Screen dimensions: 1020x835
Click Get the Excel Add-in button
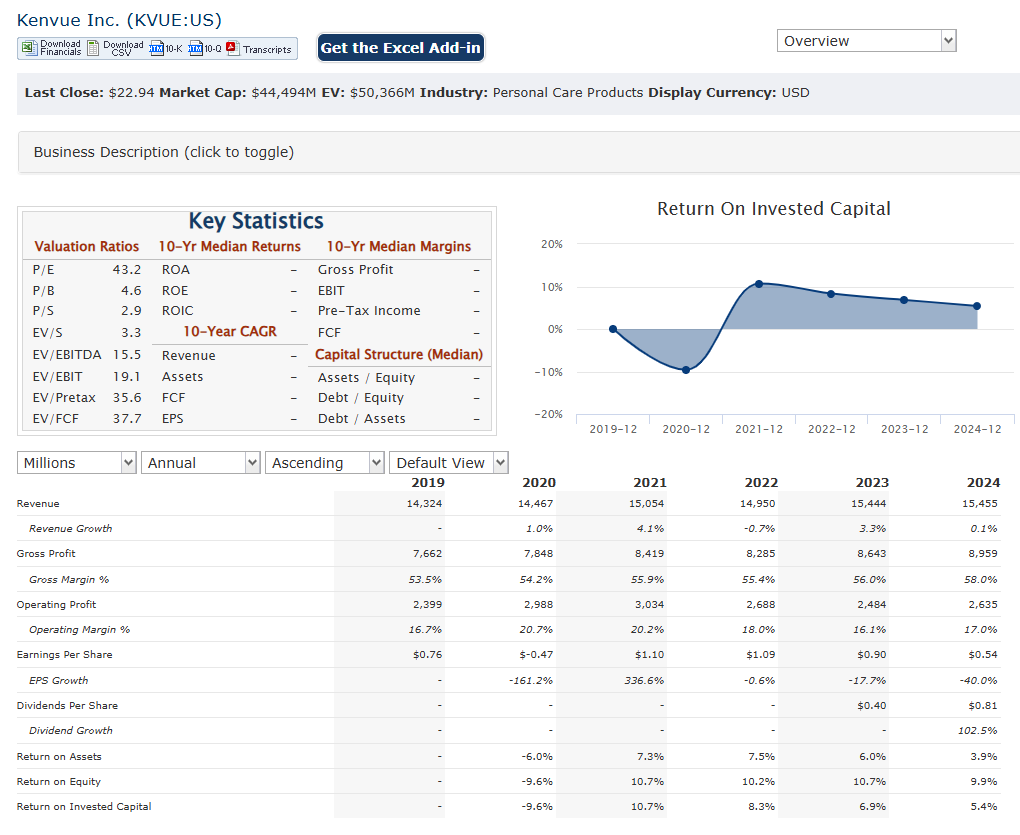[x=401, y=48]
